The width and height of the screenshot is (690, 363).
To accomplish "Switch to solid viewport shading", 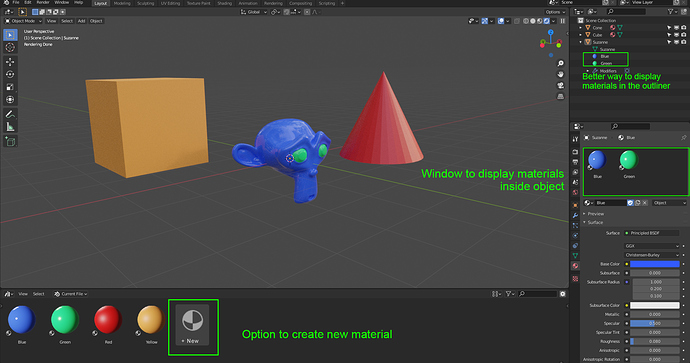I will [x=533, y=21].
